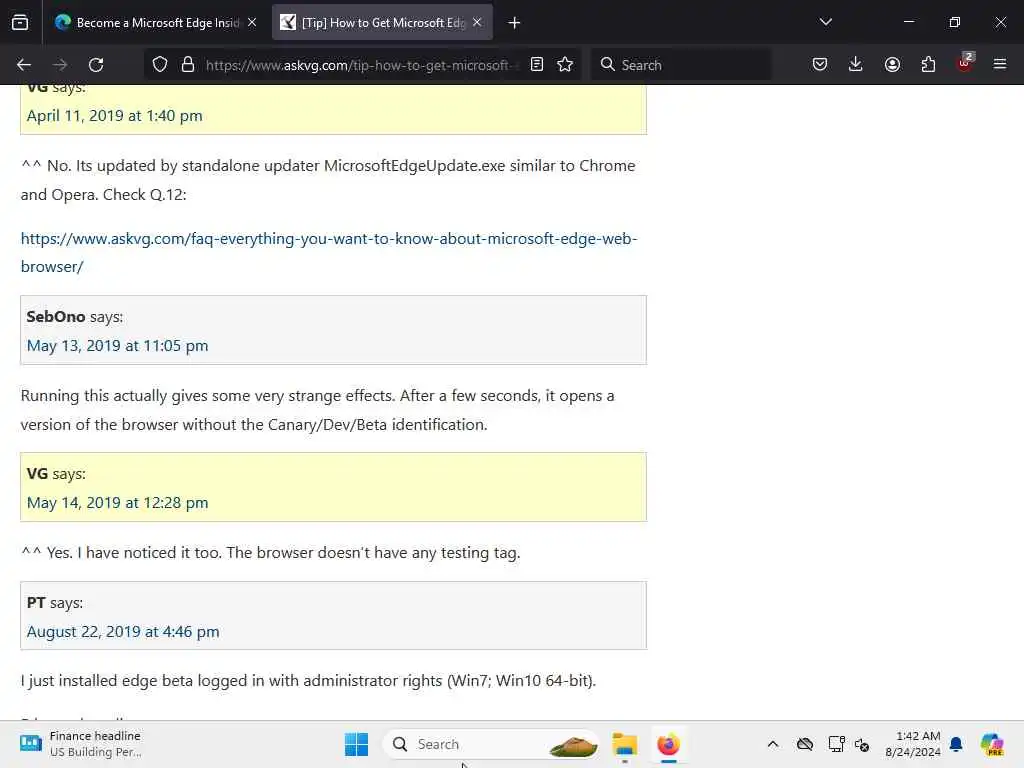Open File Explorer from taskbar
Screen dimensions: 1024x768
click(625, 744)
